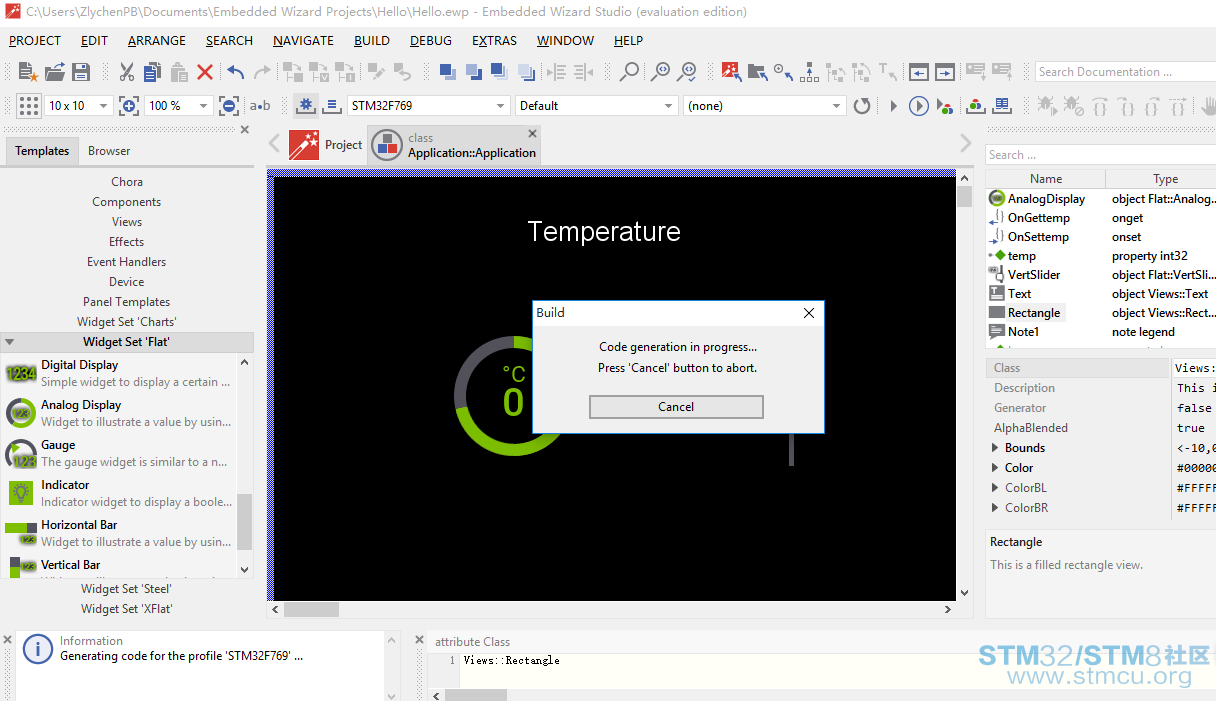Click the red Delete X icon
Viewport: 1216px width, 701px height.
pos(205,72)
